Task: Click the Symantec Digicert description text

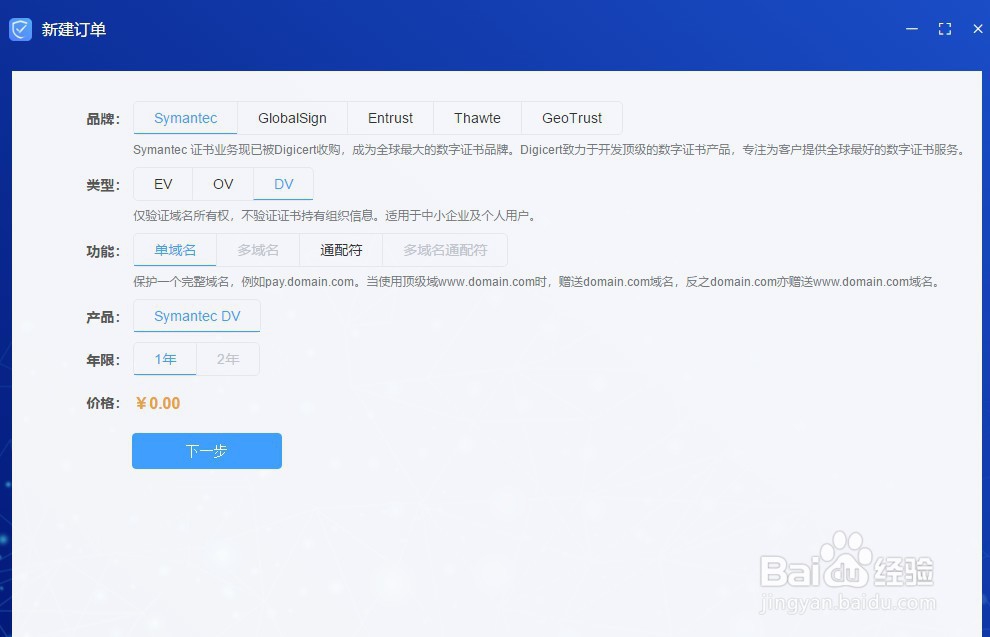Action: 549,150
